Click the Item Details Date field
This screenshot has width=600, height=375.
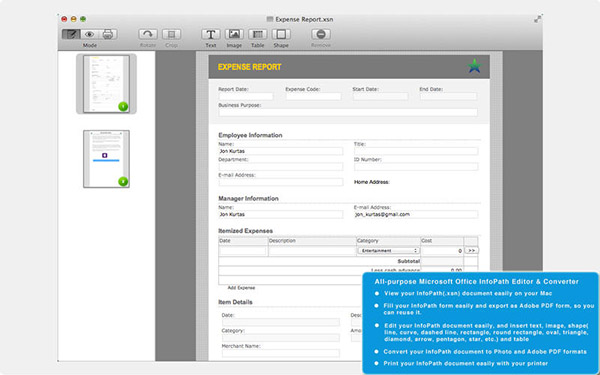coord(280,322)
